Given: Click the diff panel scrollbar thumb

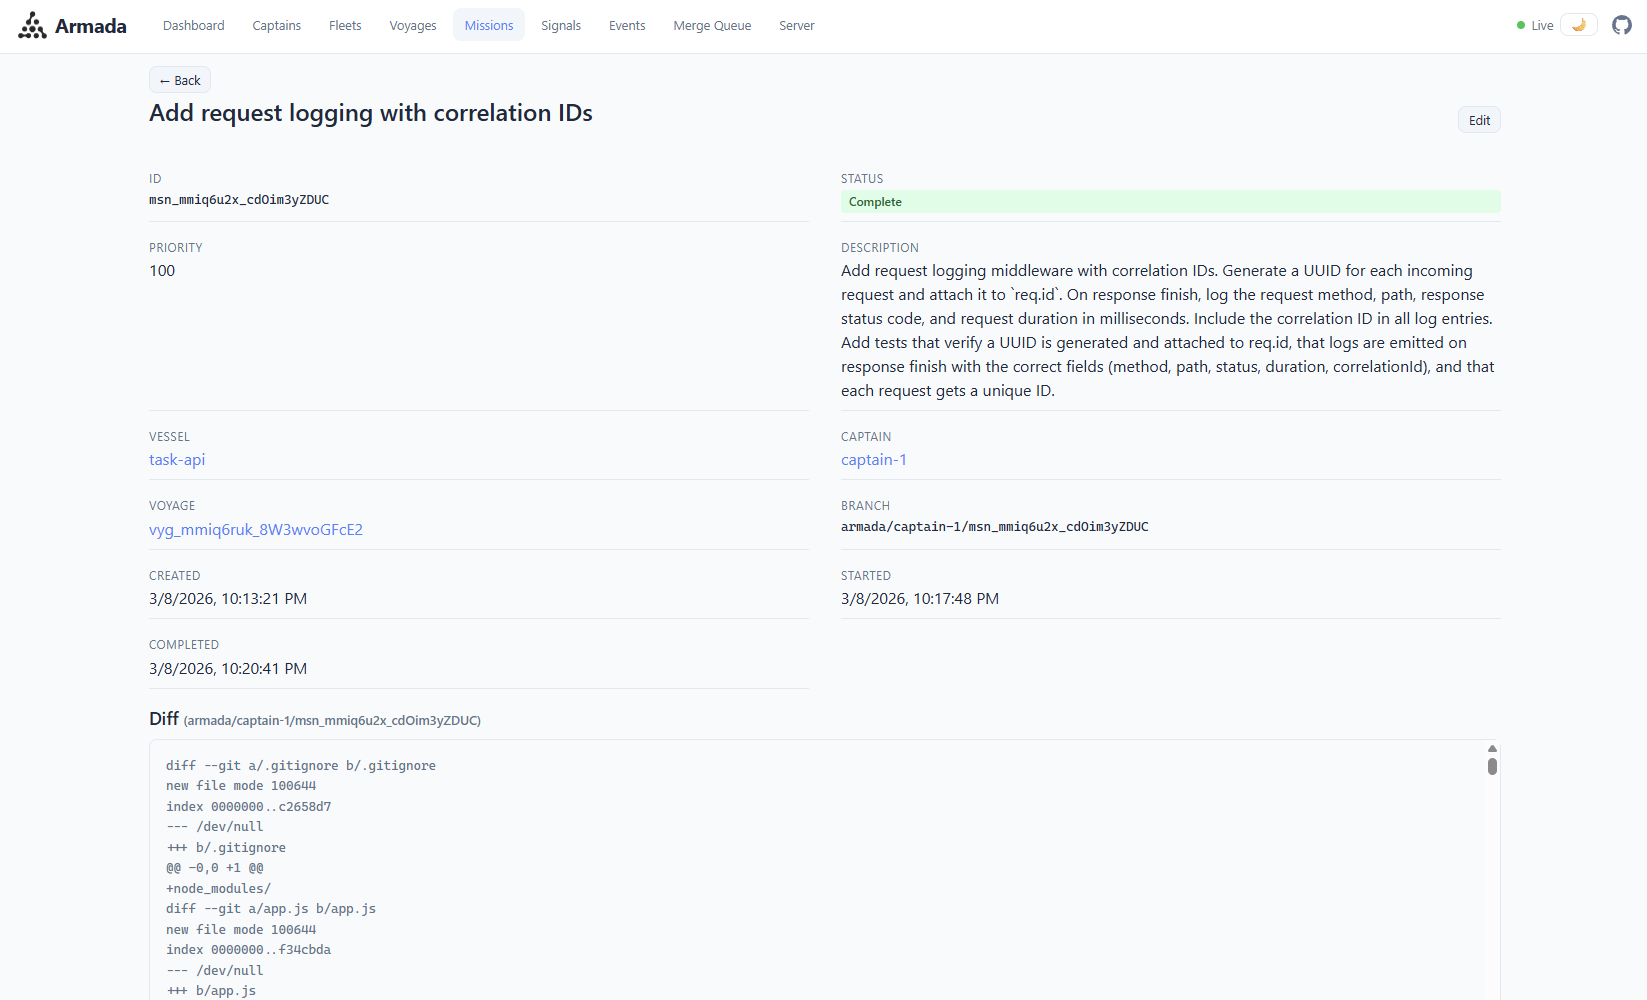Looking at the screenshot, I should click(x=1492, y=766).
